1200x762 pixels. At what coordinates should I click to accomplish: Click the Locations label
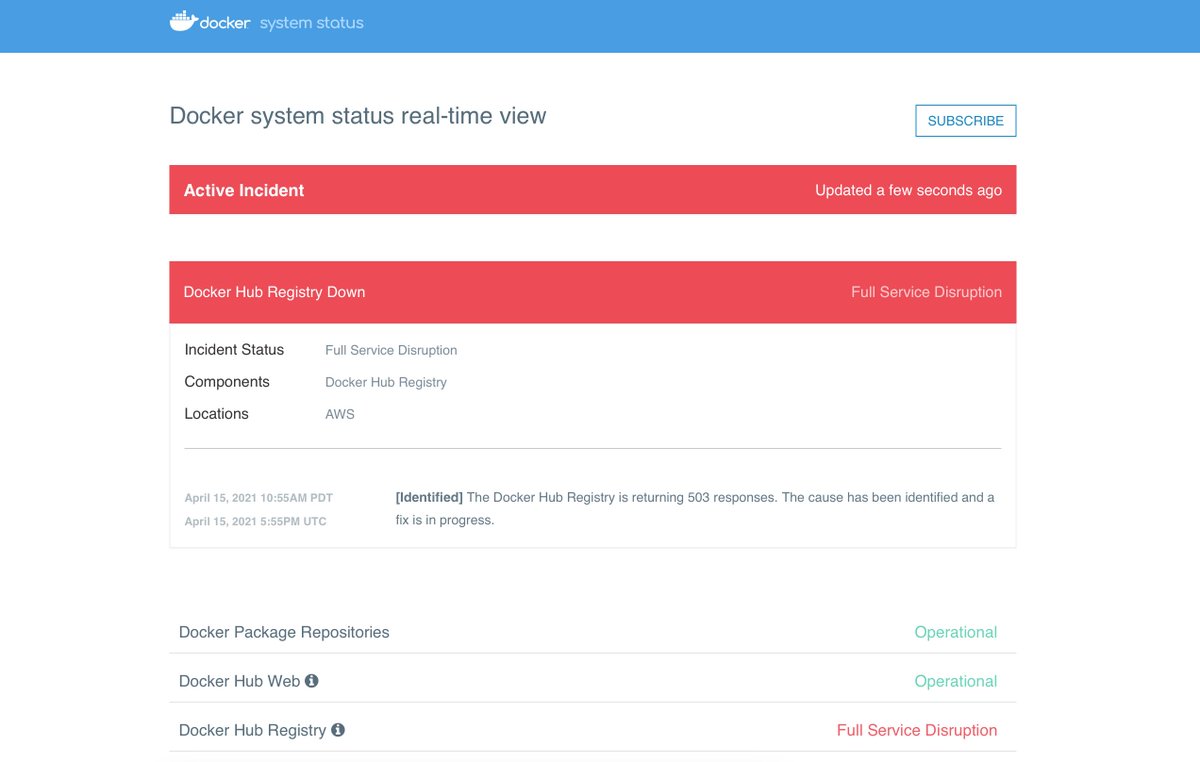pos(216,414)
